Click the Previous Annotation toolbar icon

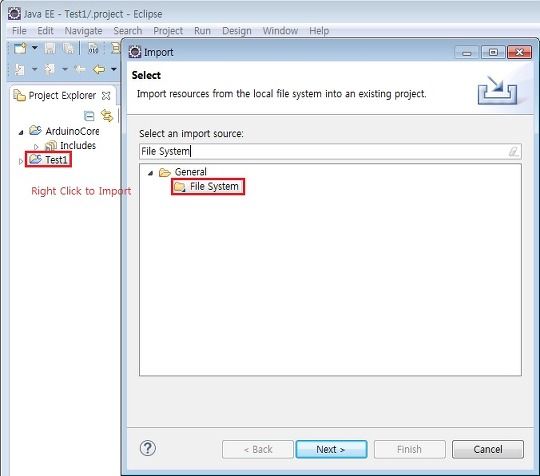pyautogui.click(x=50, y=69)
